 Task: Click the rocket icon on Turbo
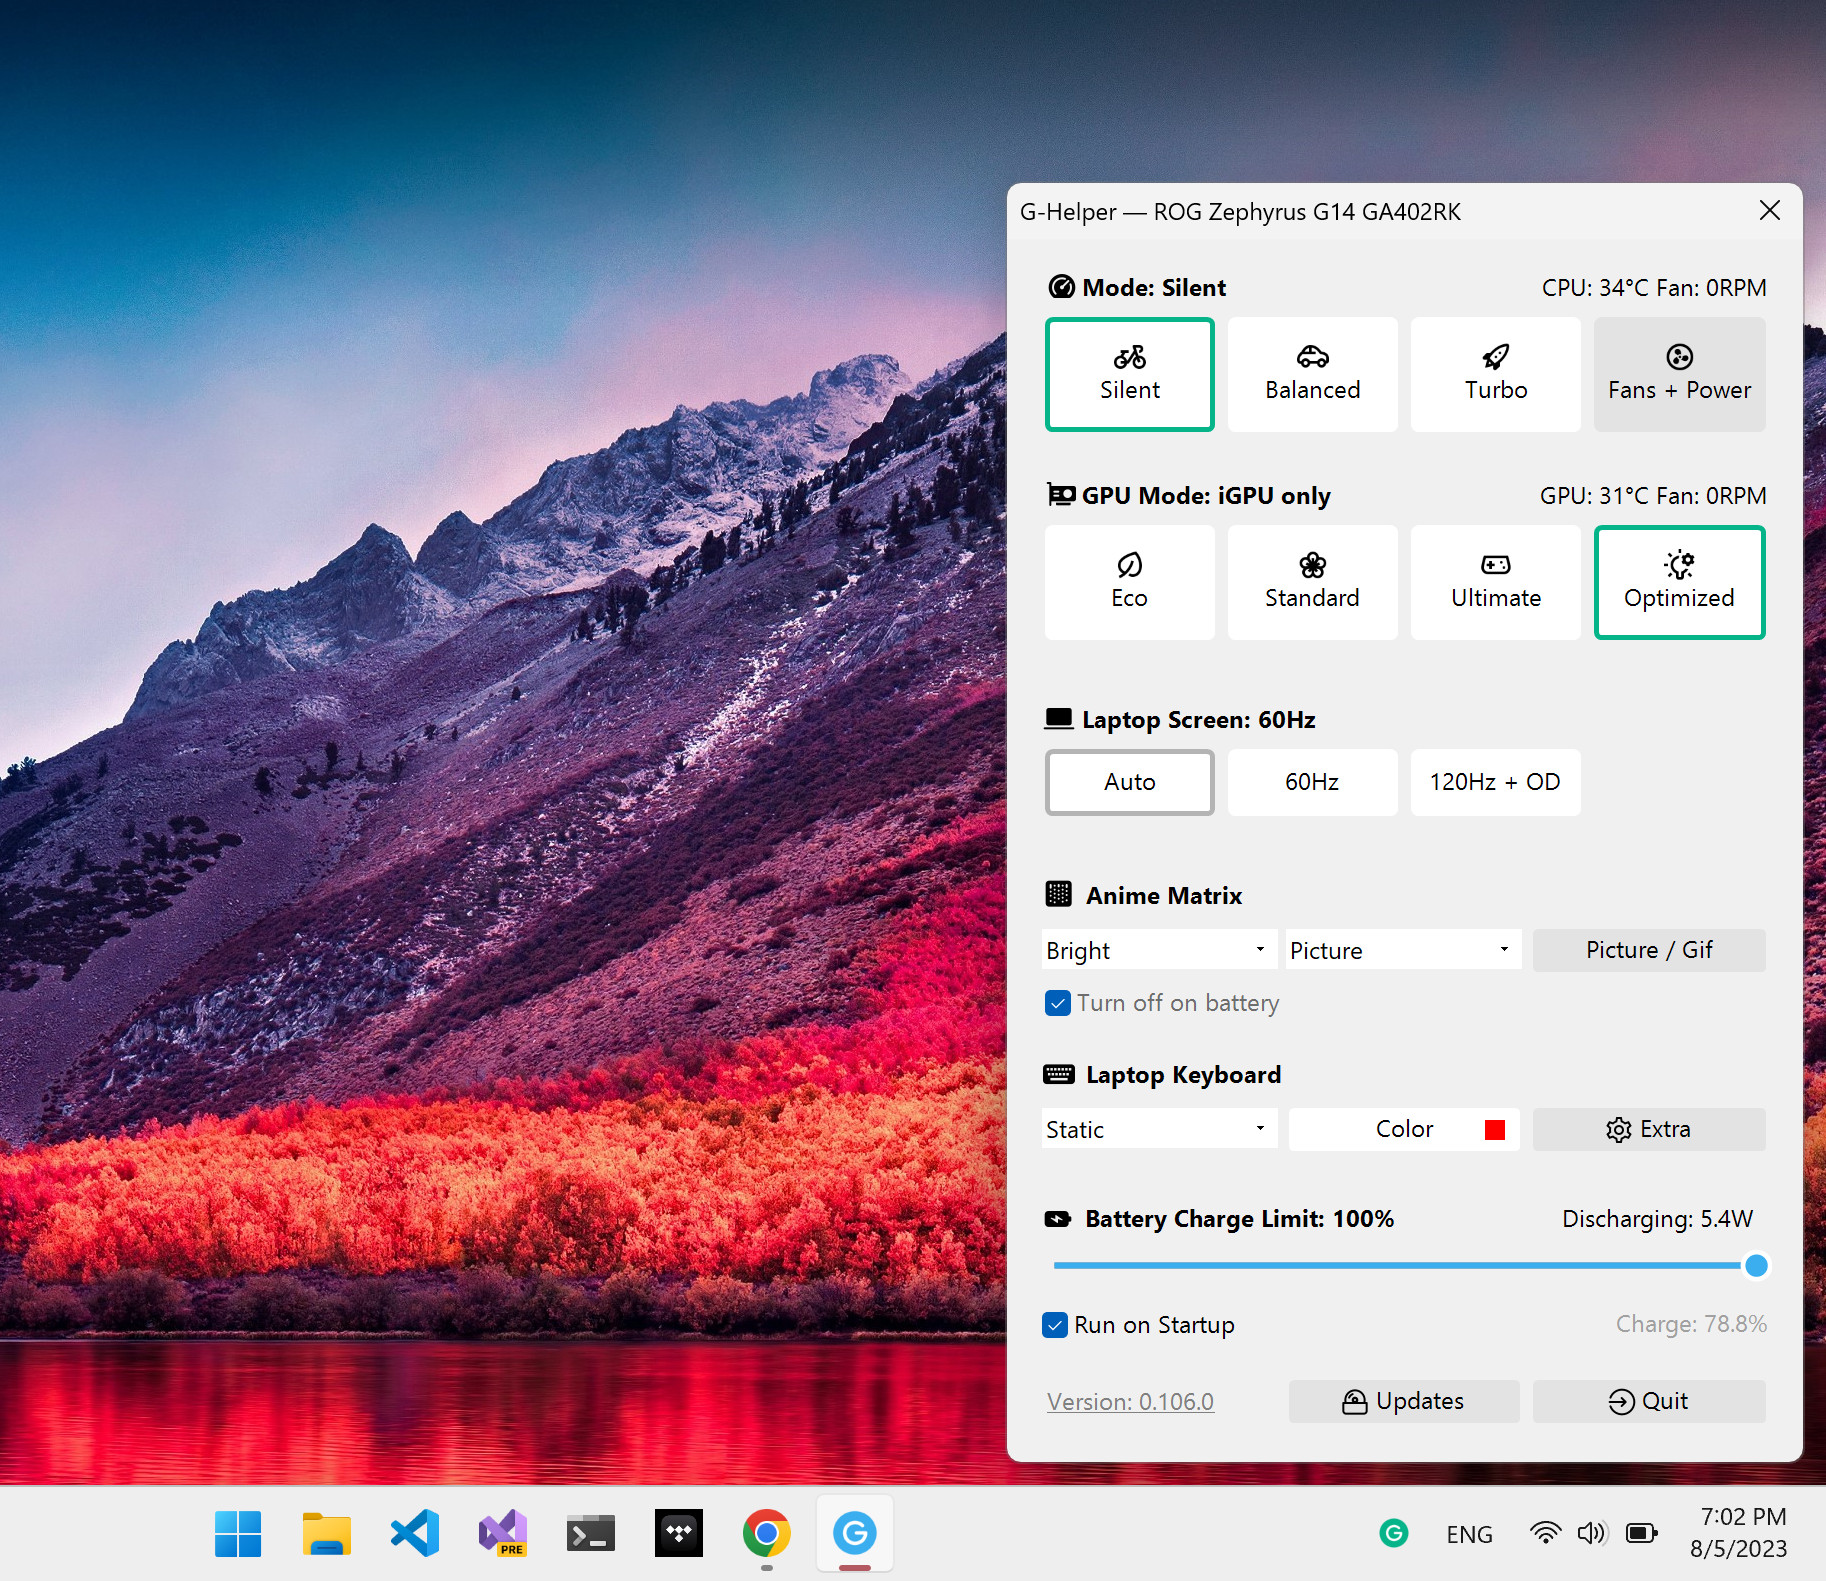pyautogui.click(x=1496, y=356)
